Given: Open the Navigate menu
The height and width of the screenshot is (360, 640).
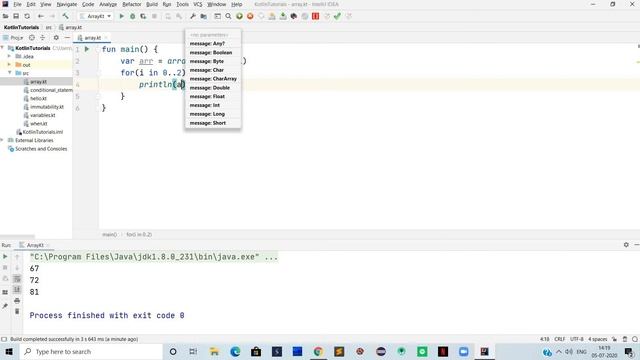Looking at the screenshot, I should coord(67,4).
